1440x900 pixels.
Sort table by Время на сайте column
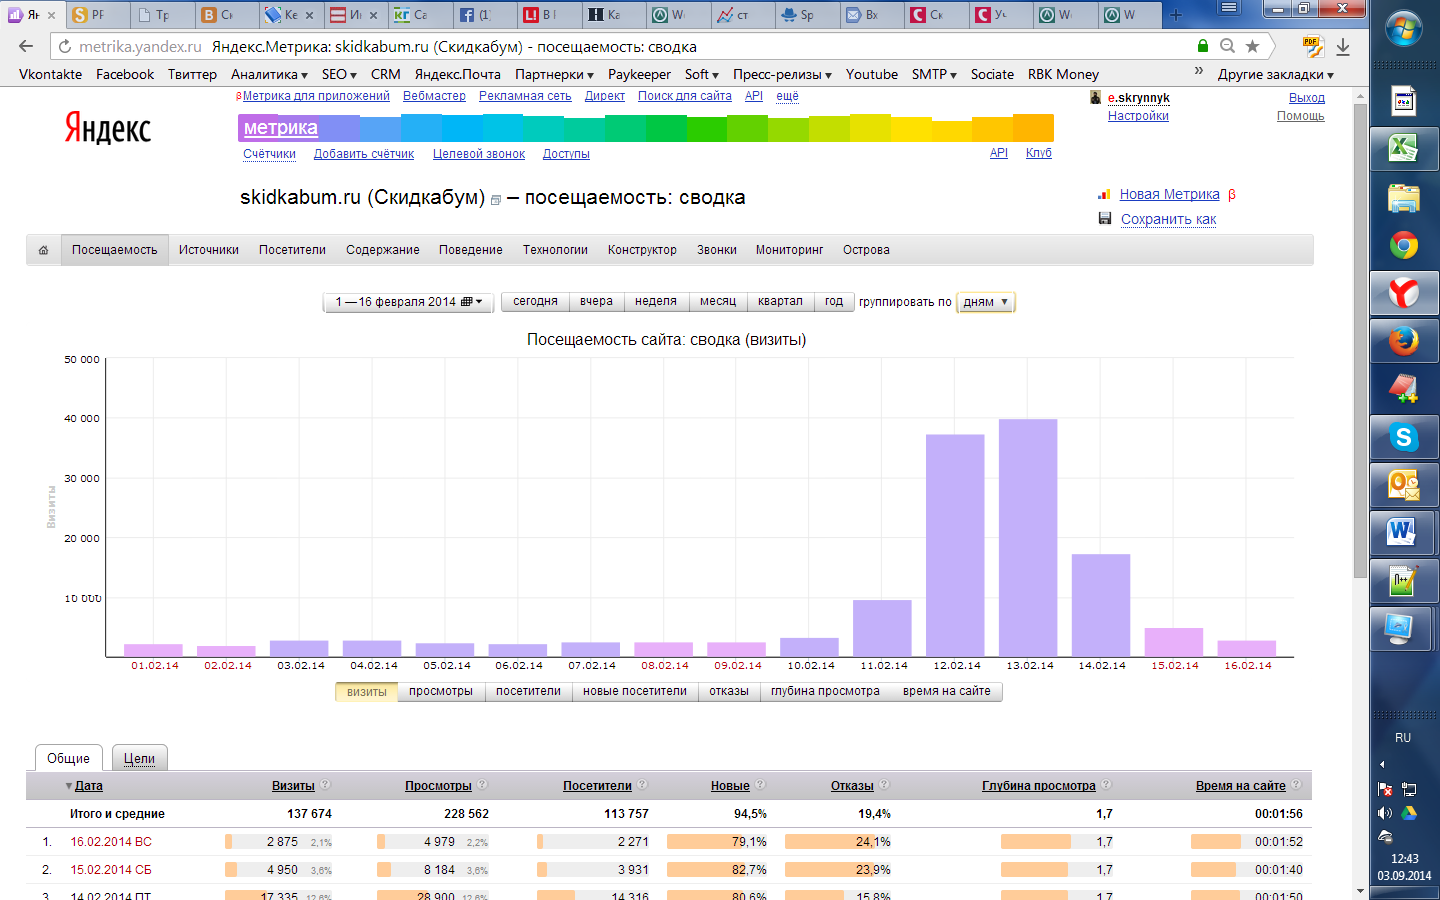[1240, 786]
